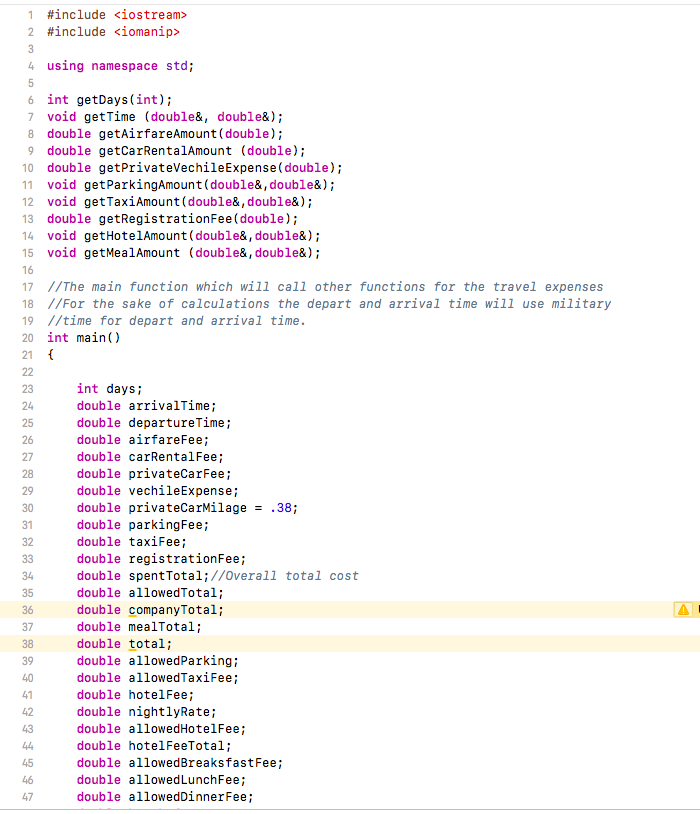Click the privateCarMilage variable name
This screenshot has width=700, height=814.
pos(187,508)
